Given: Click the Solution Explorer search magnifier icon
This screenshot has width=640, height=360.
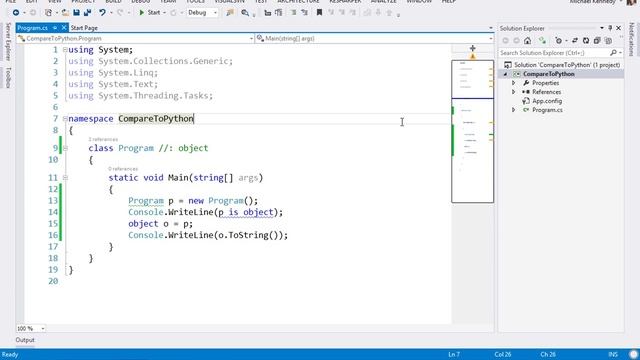Looking at the screenshot, I should click(613, 53).
